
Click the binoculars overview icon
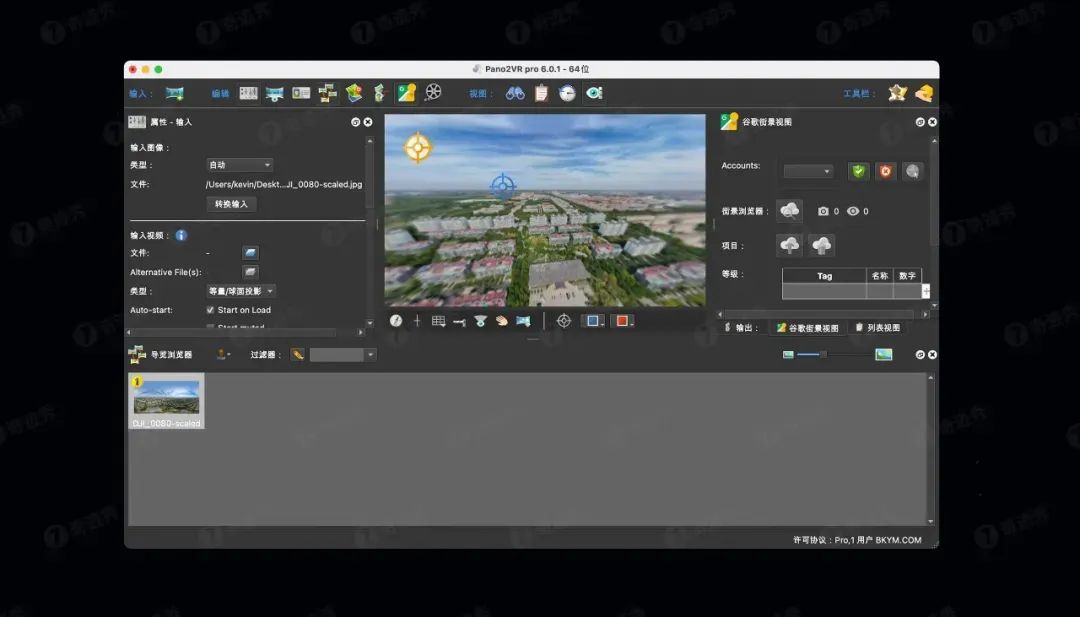[x=515, y=93]
